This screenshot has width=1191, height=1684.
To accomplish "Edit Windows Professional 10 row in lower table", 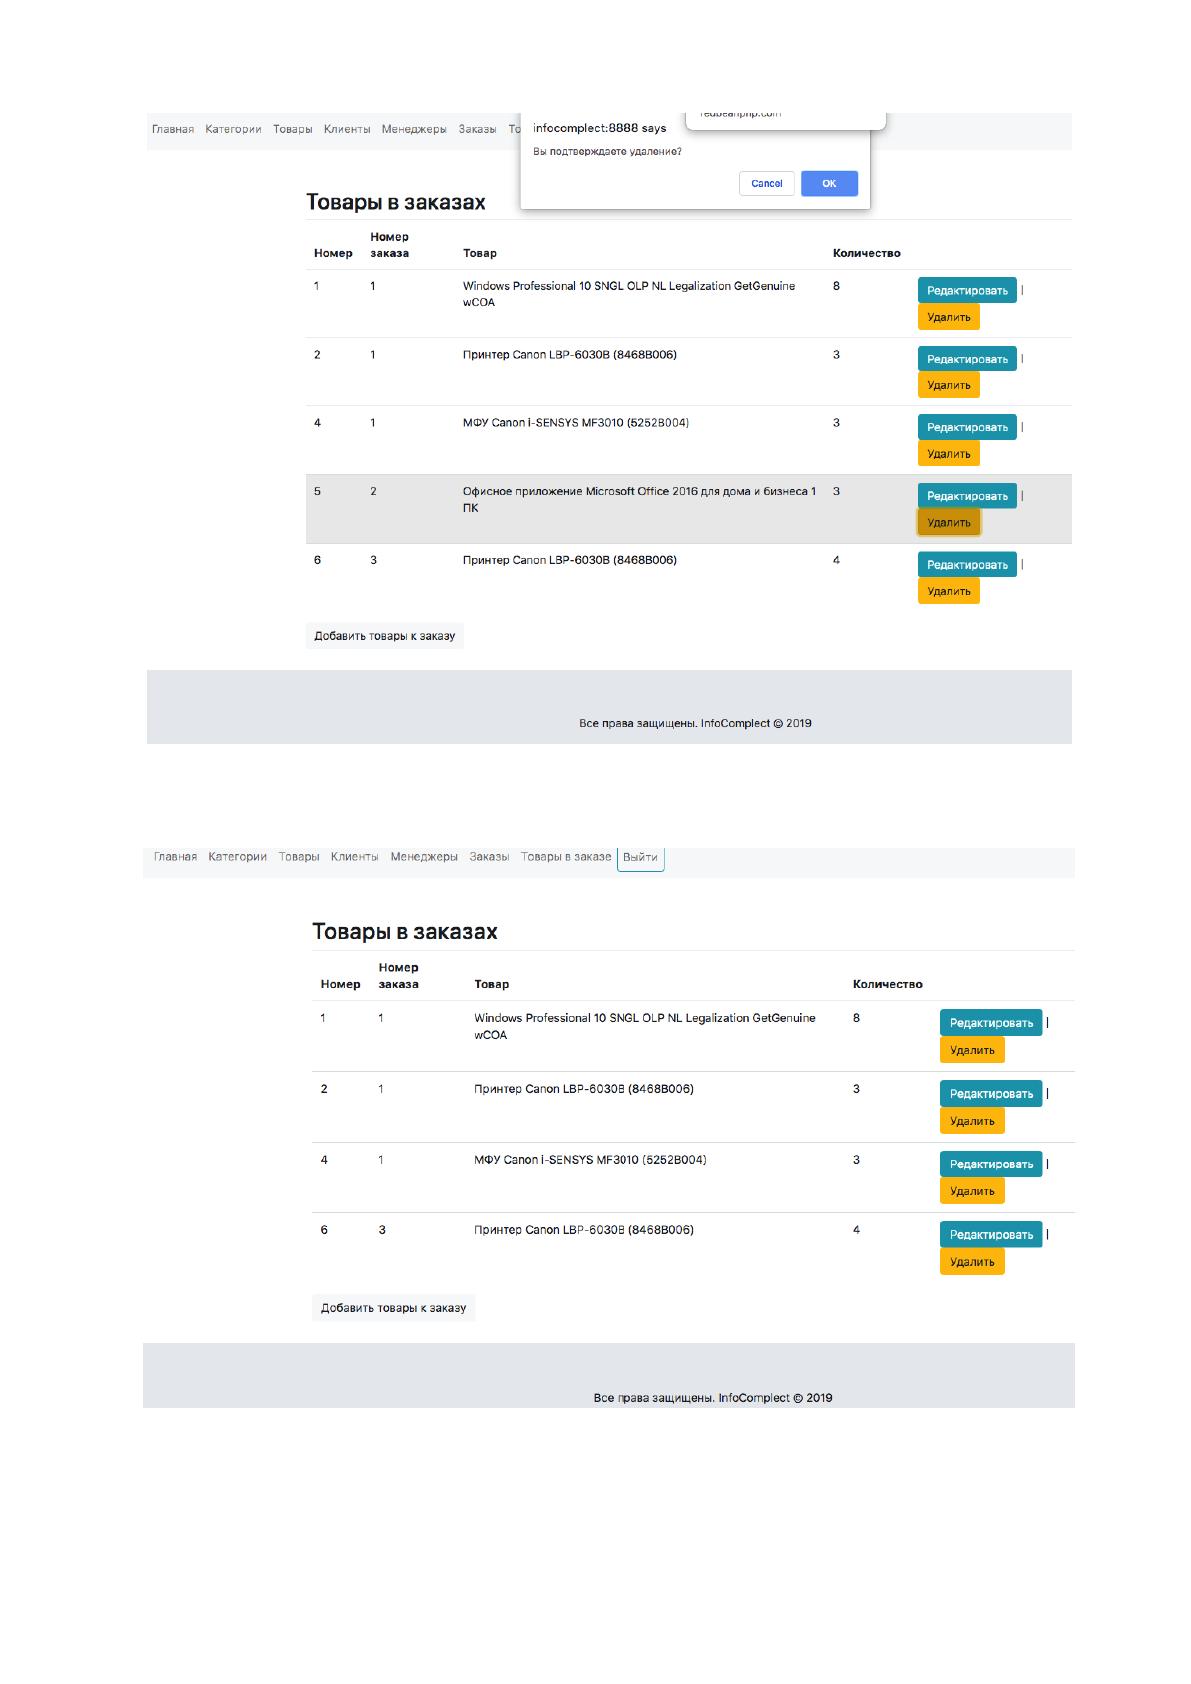I will point(991,1023).
